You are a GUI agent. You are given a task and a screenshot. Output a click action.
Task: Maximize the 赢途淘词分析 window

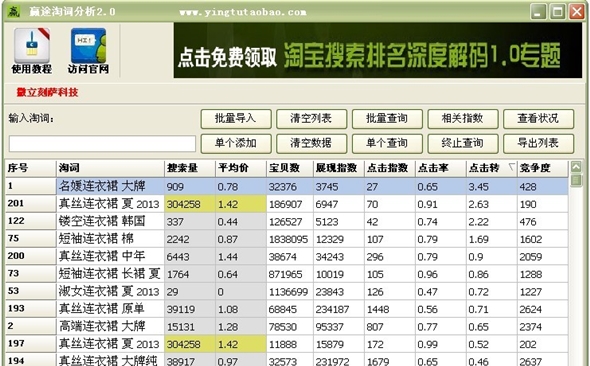(x=557, y=12)
